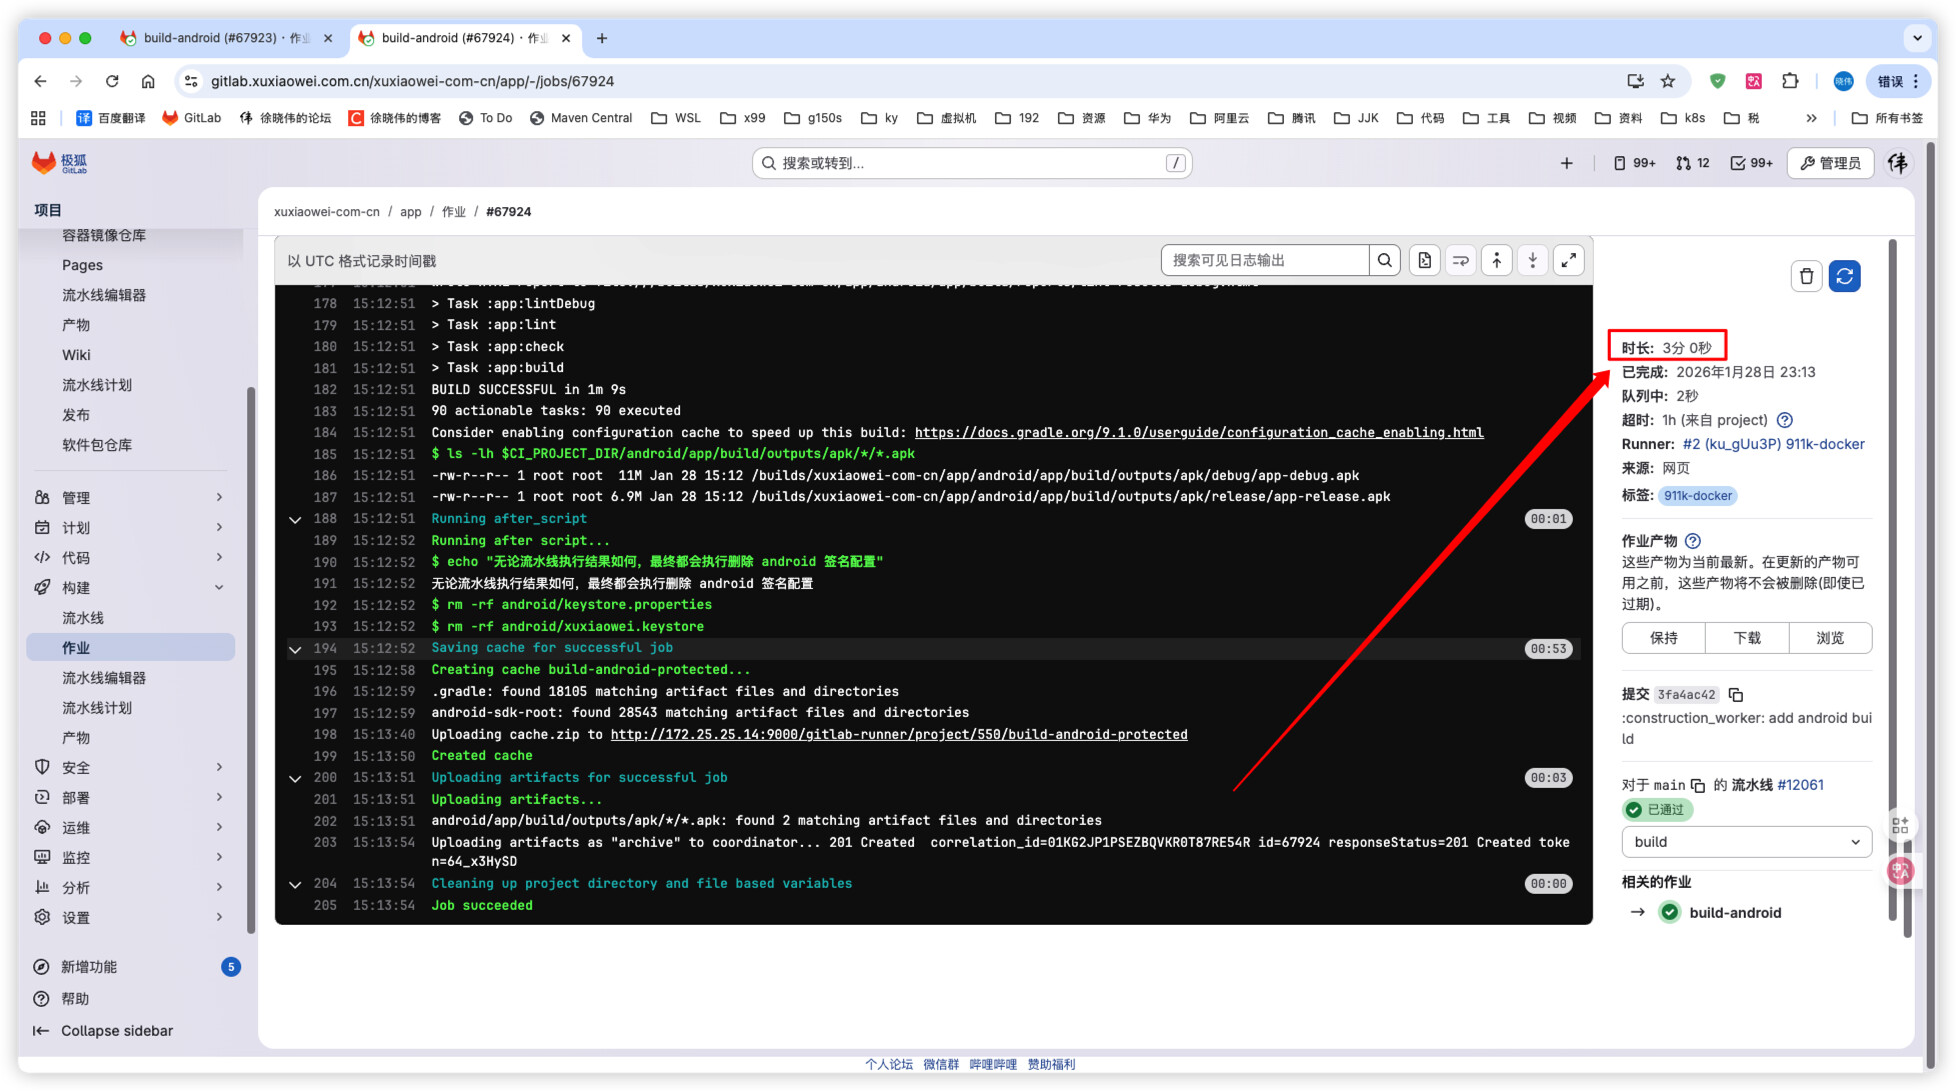1956x1091 pixels.
Task: Download the job artifacts with 下载
Action: (1747, 638)
